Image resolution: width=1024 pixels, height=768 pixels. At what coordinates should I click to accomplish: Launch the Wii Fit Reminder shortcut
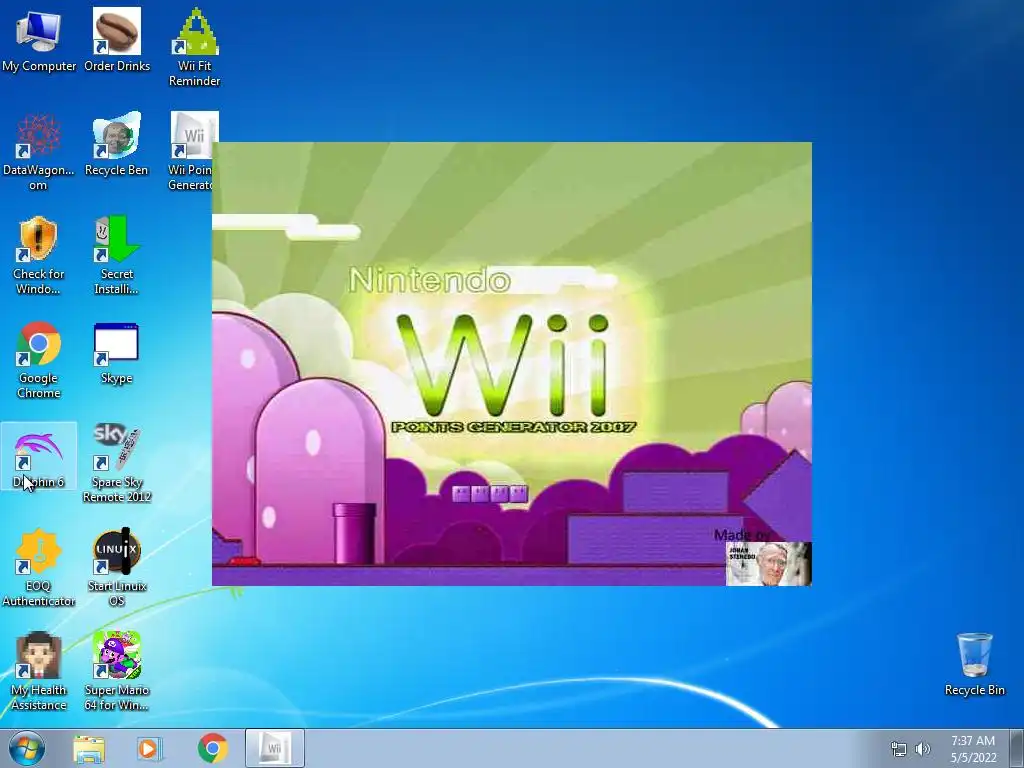[195, 47]
